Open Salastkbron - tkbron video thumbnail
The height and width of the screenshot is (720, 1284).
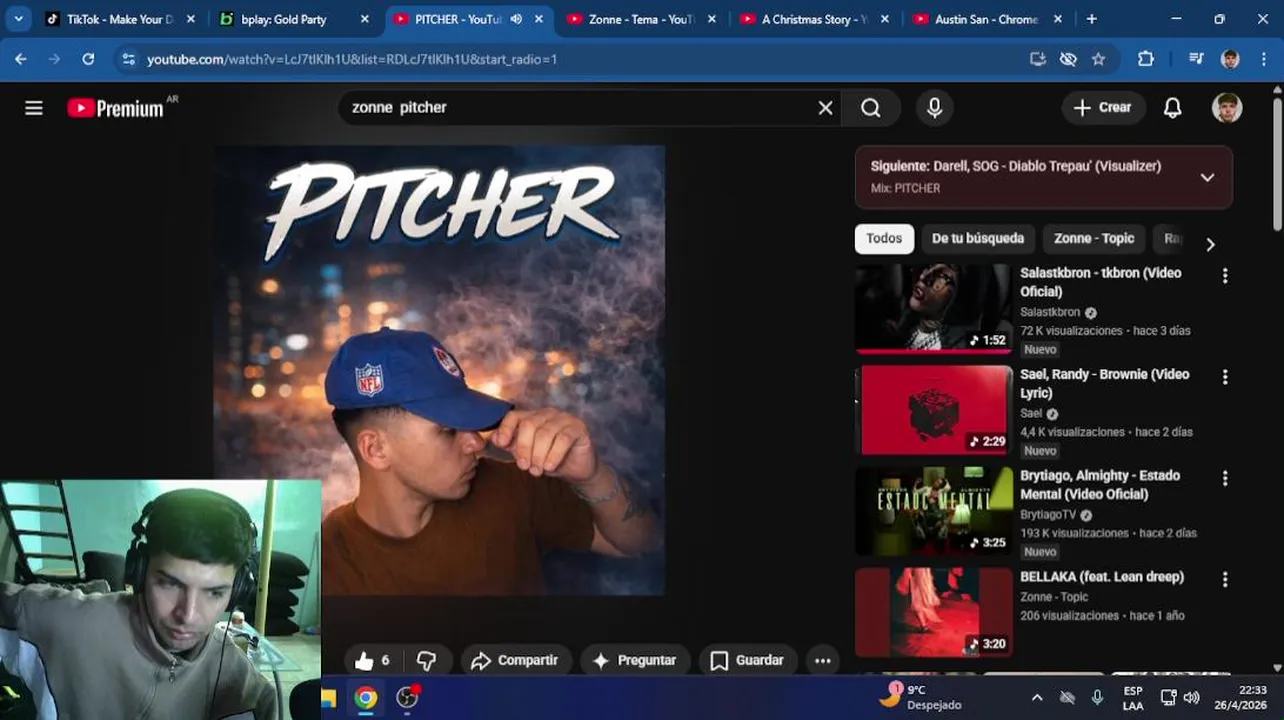(x=933, y=308)
